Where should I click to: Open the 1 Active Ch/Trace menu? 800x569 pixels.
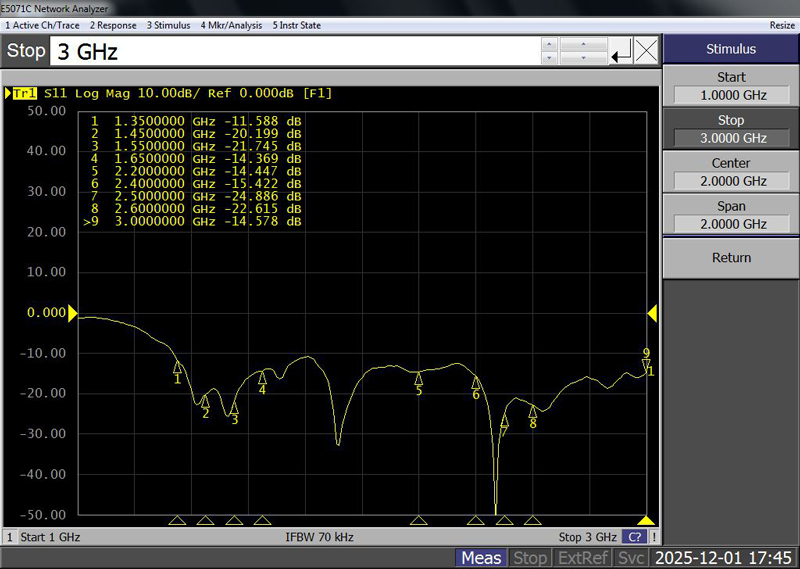42,25
